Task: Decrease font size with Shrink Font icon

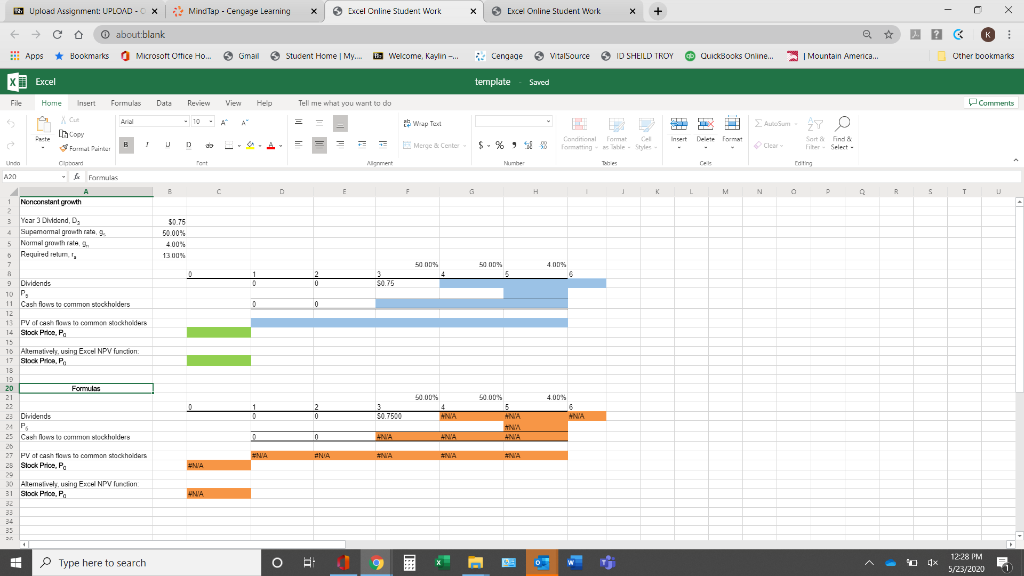Action: click(x=245, y=122)
